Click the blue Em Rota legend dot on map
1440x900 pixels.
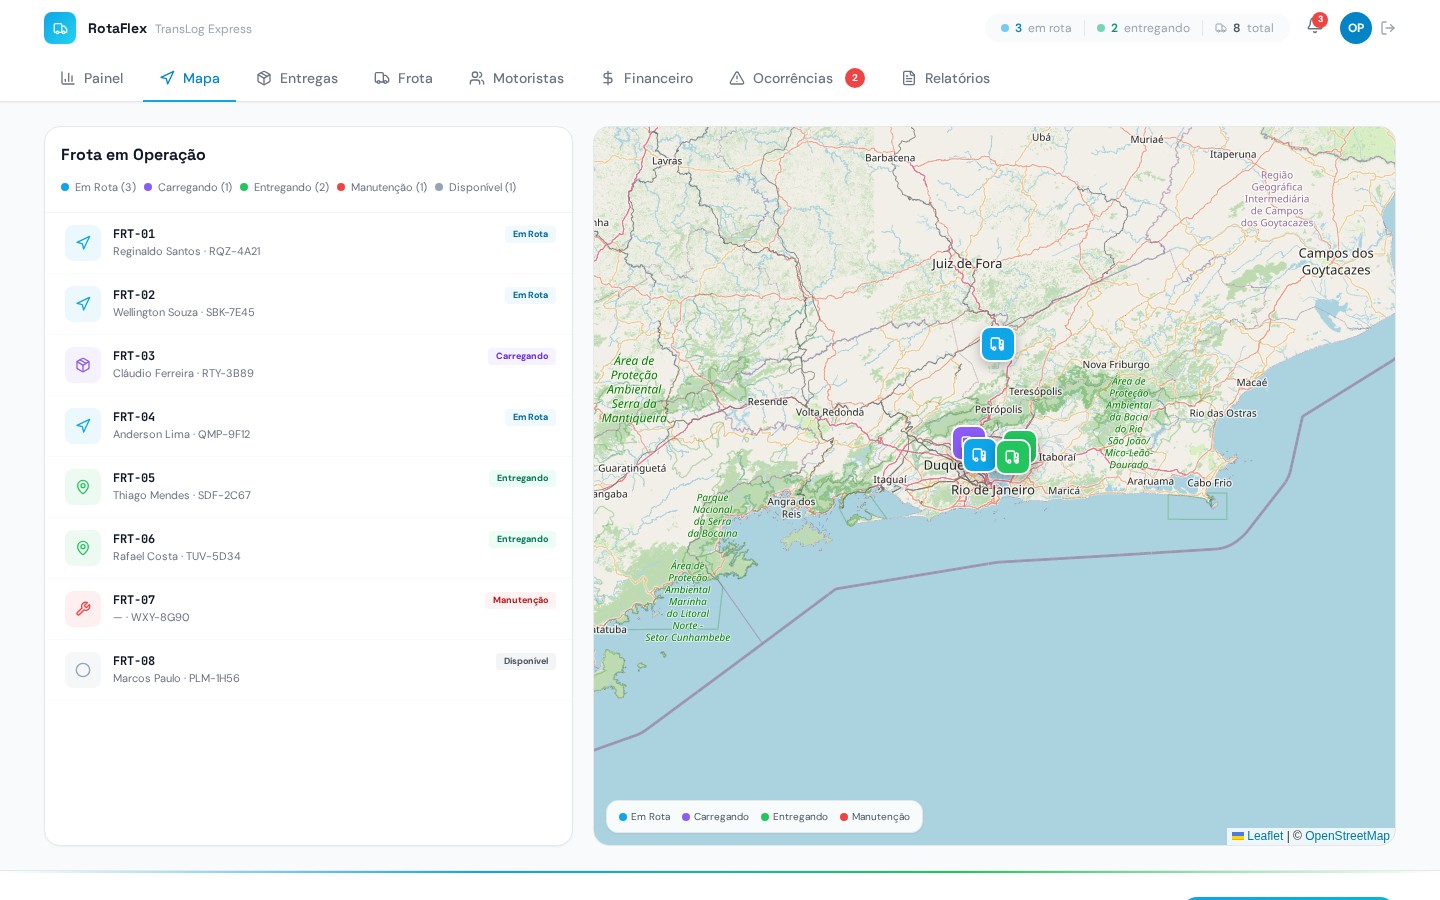(x=623, y=817)
